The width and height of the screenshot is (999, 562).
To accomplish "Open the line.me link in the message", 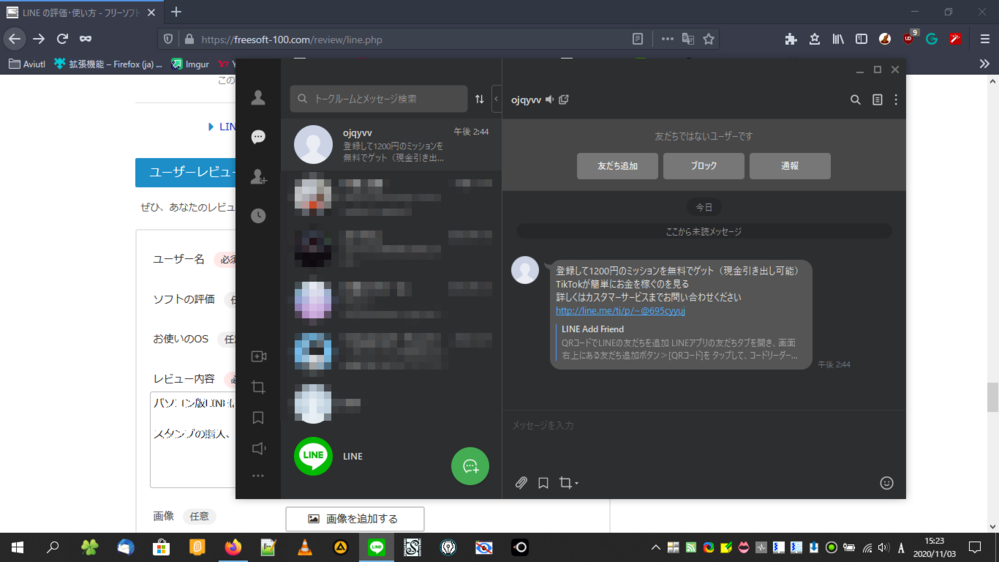I will tap(620, 311).
